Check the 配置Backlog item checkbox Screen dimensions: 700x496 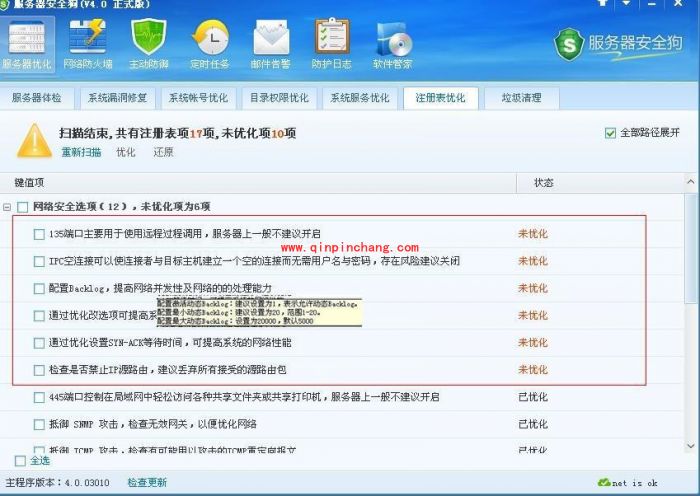pyautogui.click(x=39, y=289)
